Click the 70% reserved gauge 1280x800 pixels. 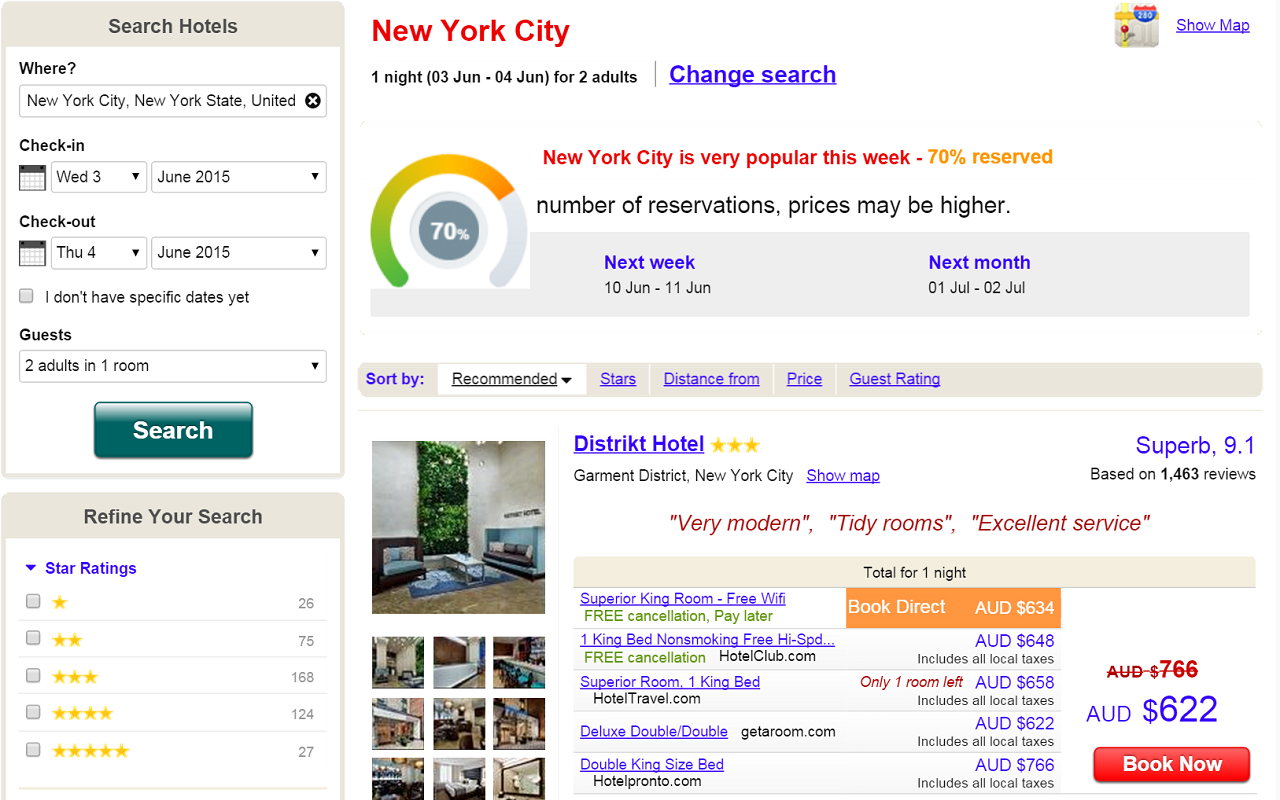tap(449, 221)
